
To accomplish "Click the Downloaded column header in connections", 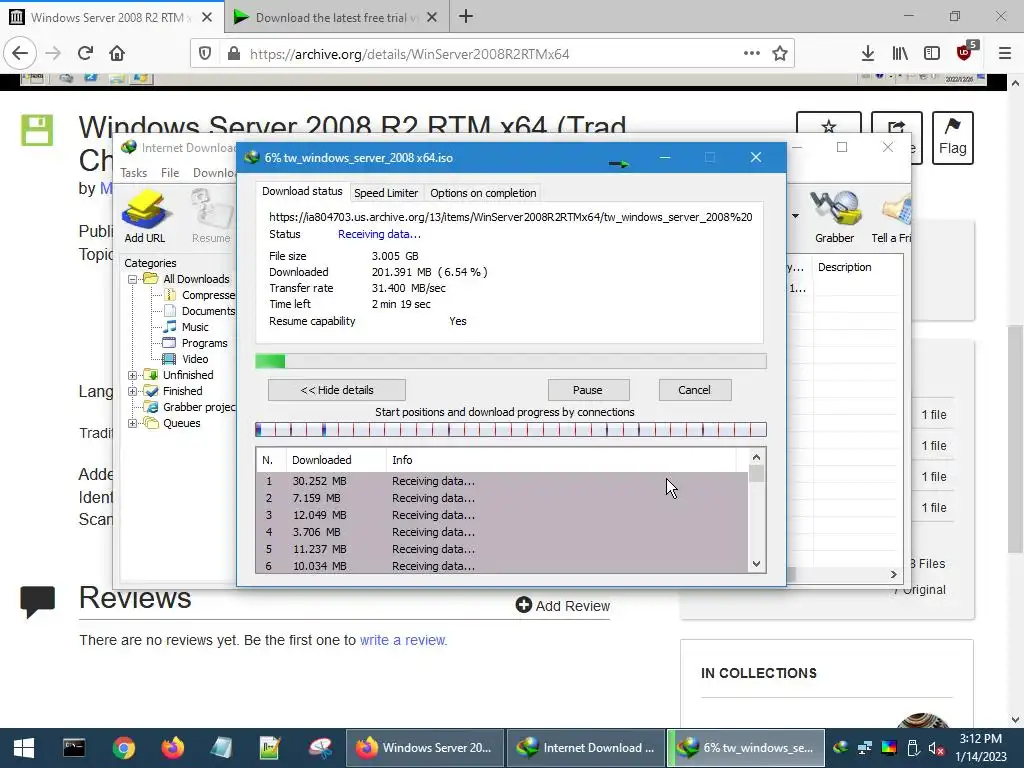I will point(336,460).
